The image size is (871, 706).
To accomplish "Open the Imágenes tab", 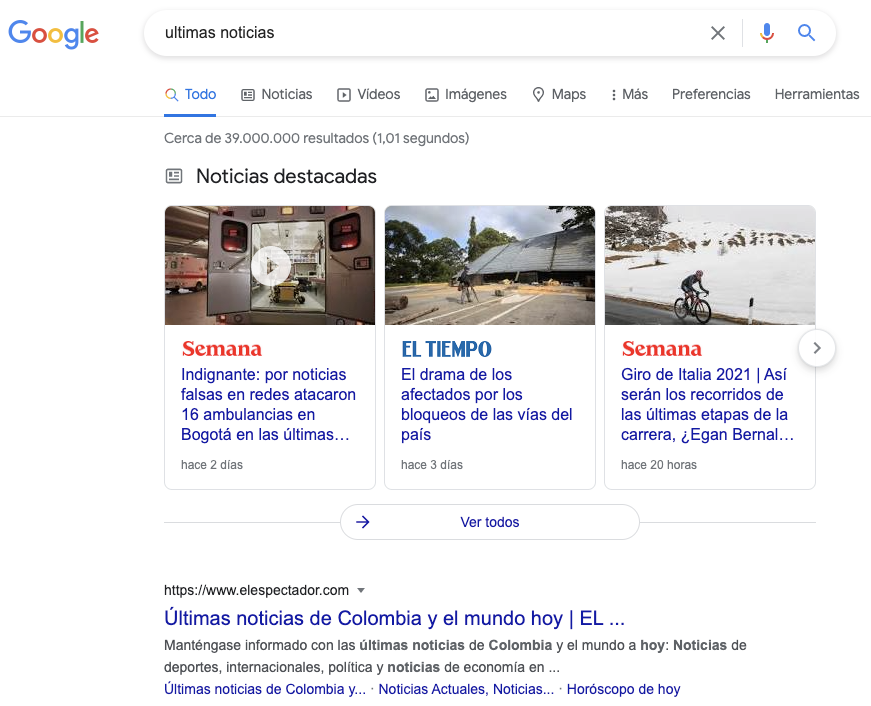I will click(x=465, y=94).
